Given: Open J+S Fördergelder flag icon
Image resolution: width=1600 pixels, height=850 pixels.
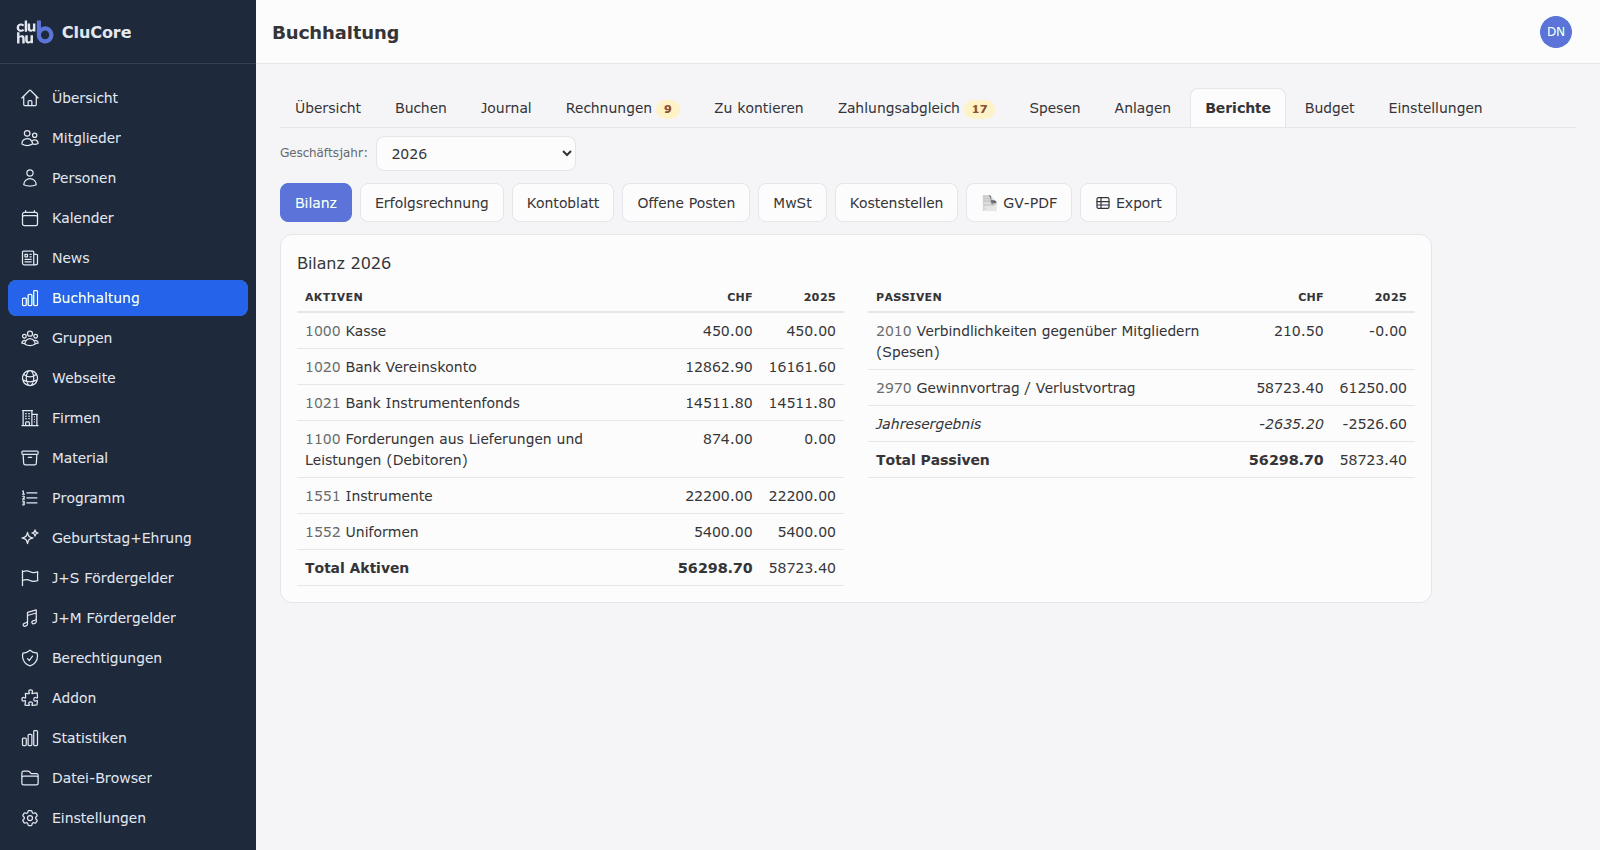Looking at the screenshot, I should click(30, 578).
